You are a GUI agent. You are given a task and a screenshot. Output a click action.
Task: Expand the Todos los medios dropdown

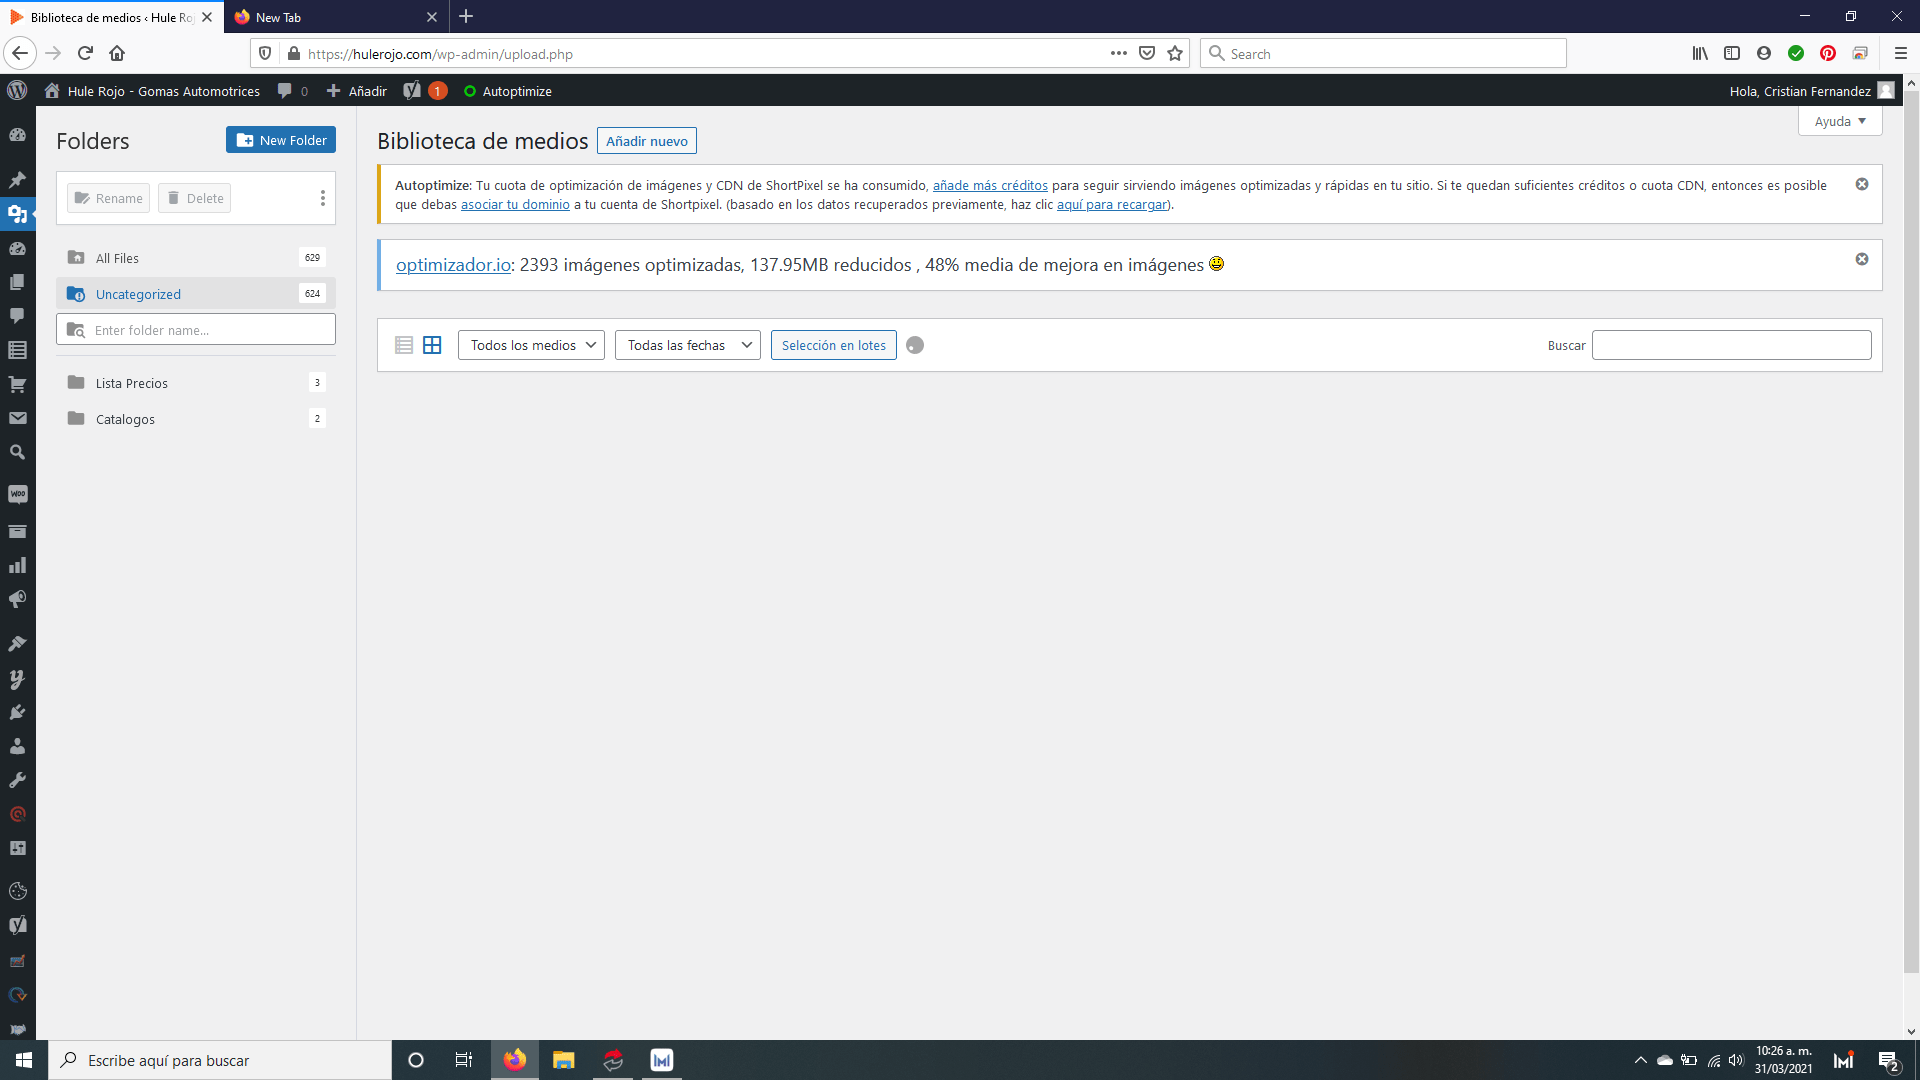531,345
